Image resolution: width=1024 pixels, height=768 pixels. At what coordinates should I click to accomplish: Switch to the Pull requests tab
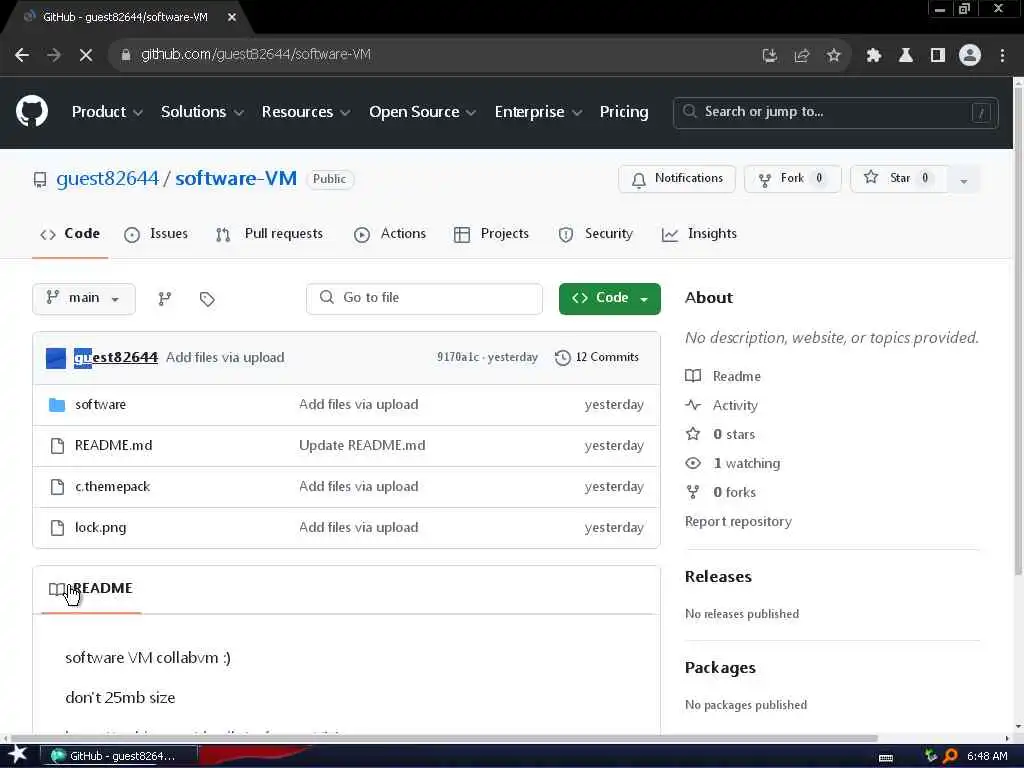(x=269, y=234)
